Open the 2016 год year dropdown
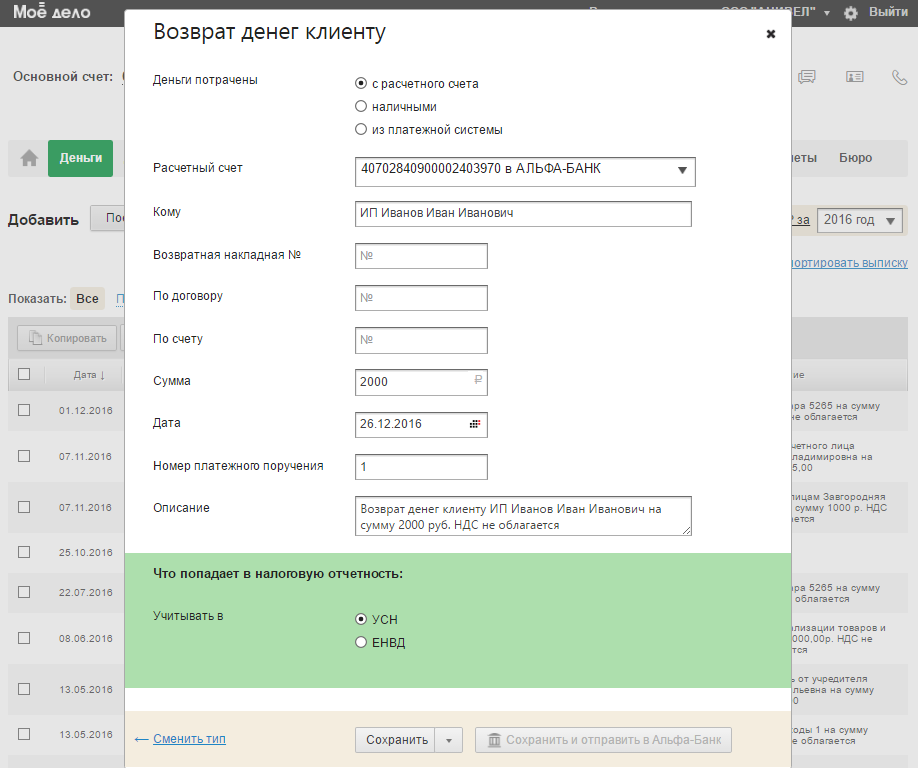 [x=860, y=220]
